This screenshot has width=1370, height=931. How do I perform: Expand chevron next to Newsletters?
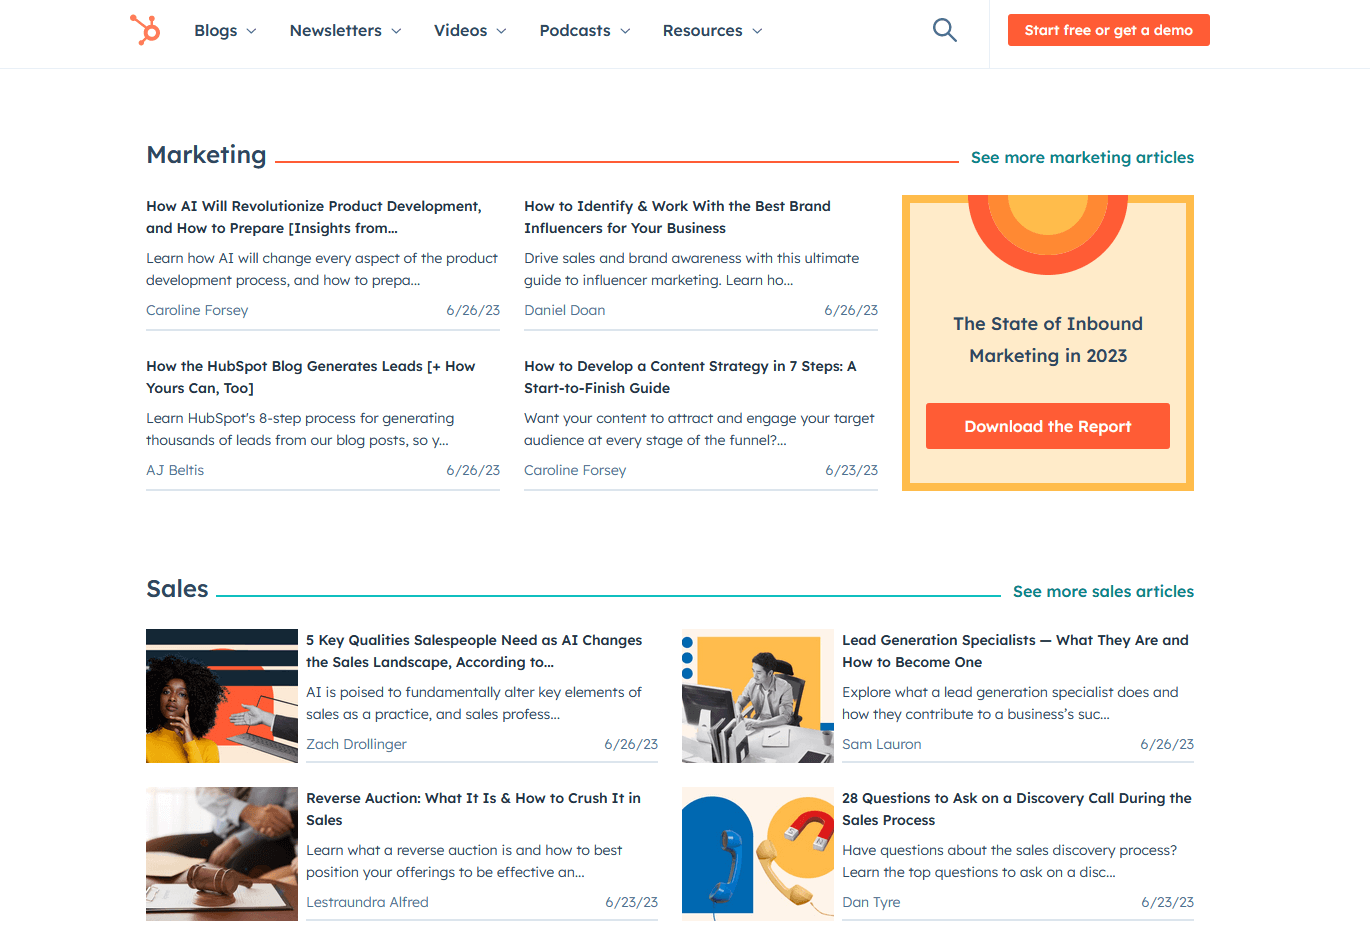point(396,31)
